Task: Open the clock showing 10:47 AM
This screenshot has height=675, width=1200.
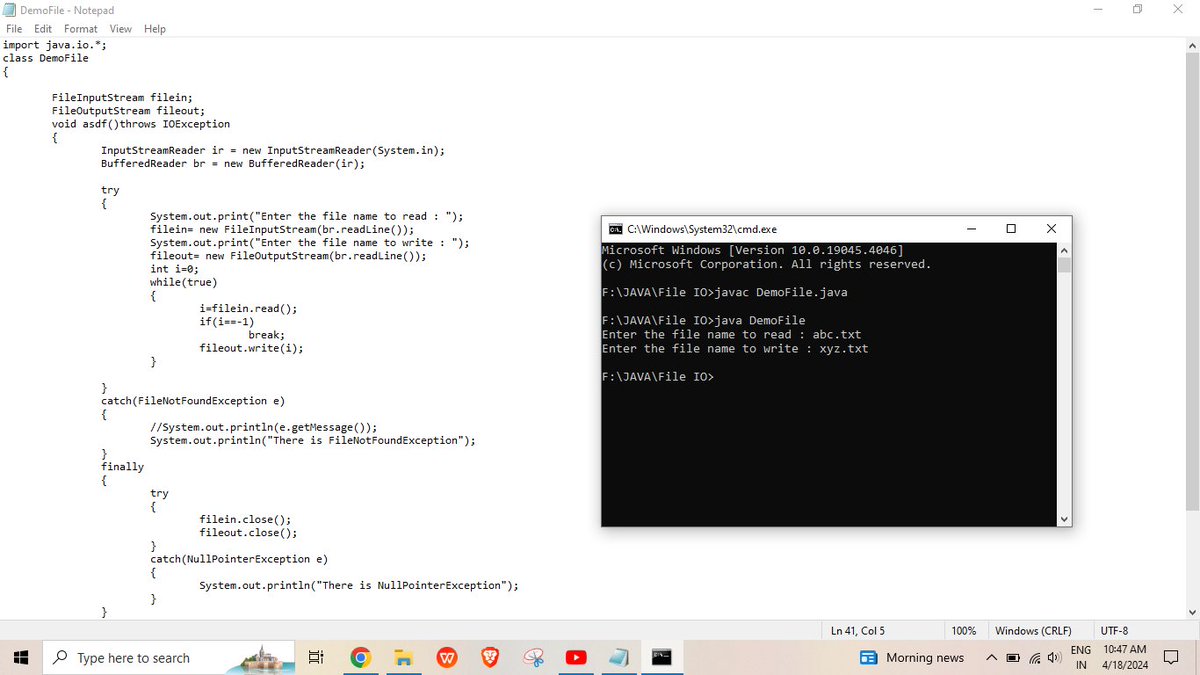Action: 1124,657
